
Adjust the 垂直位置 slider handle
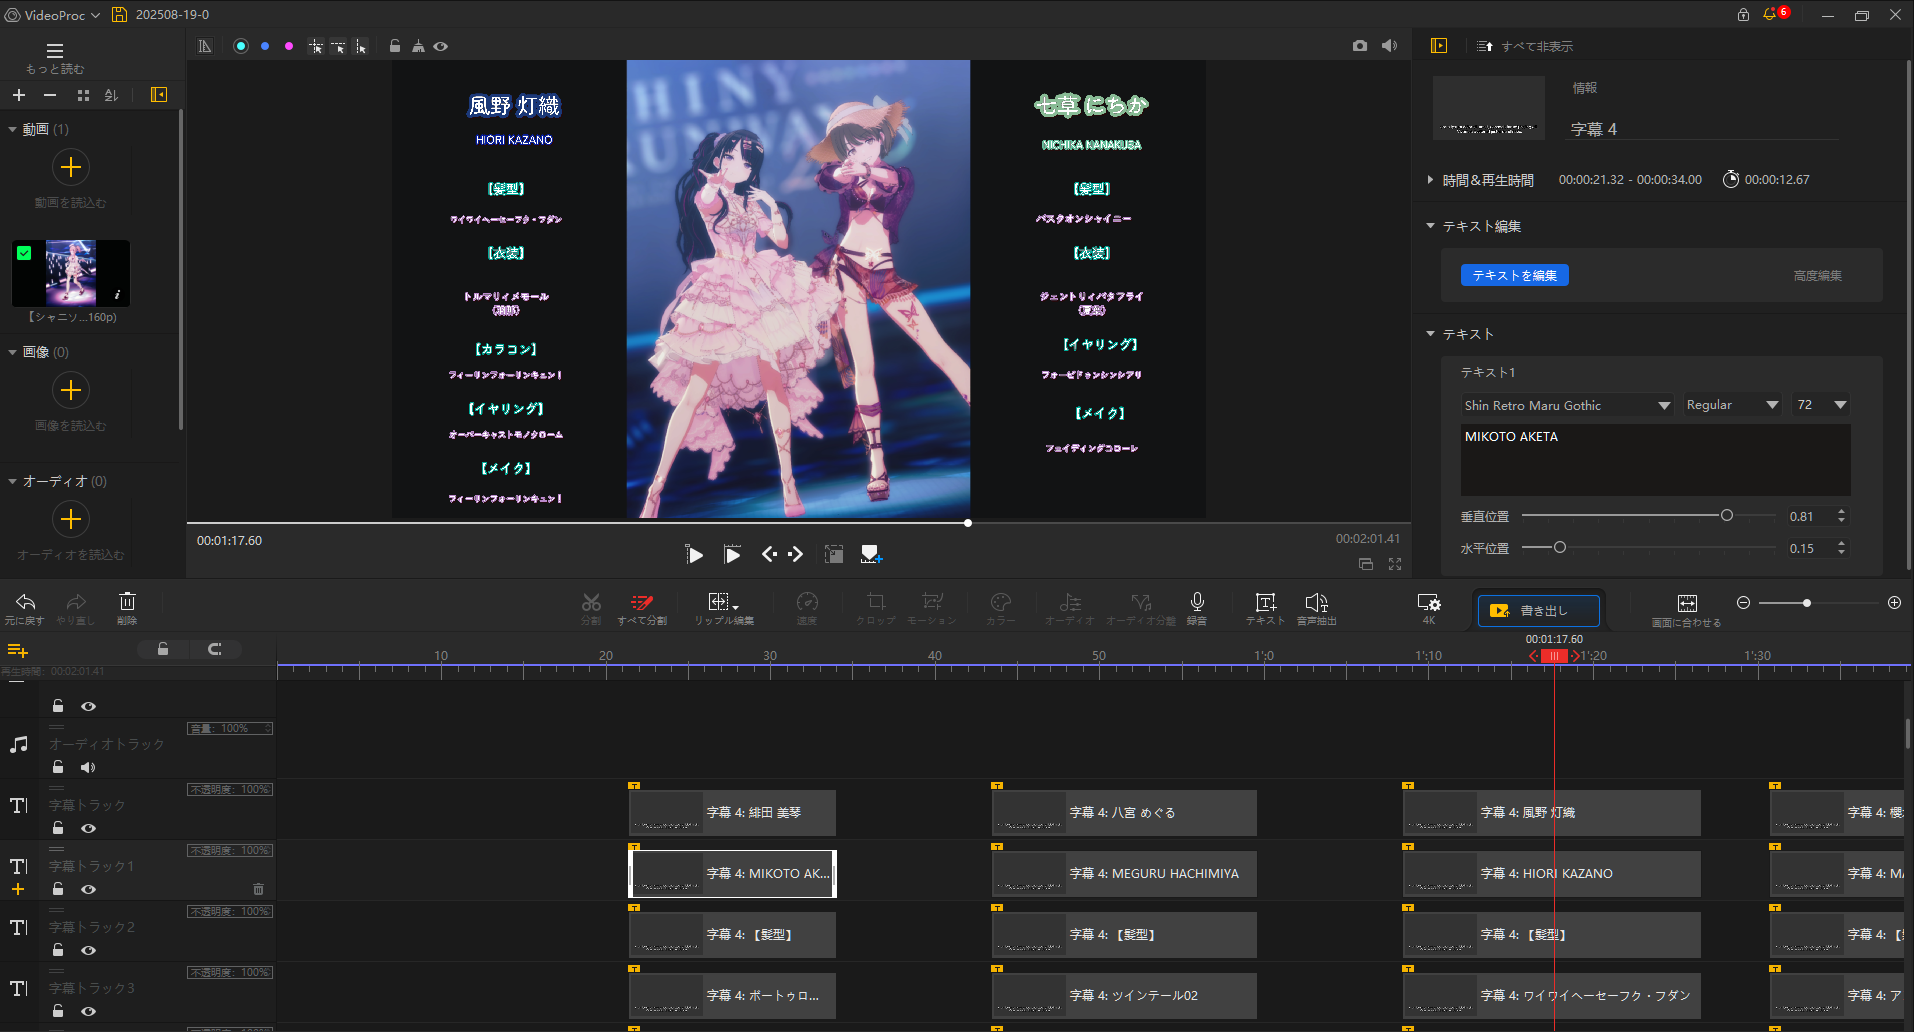1726,516
